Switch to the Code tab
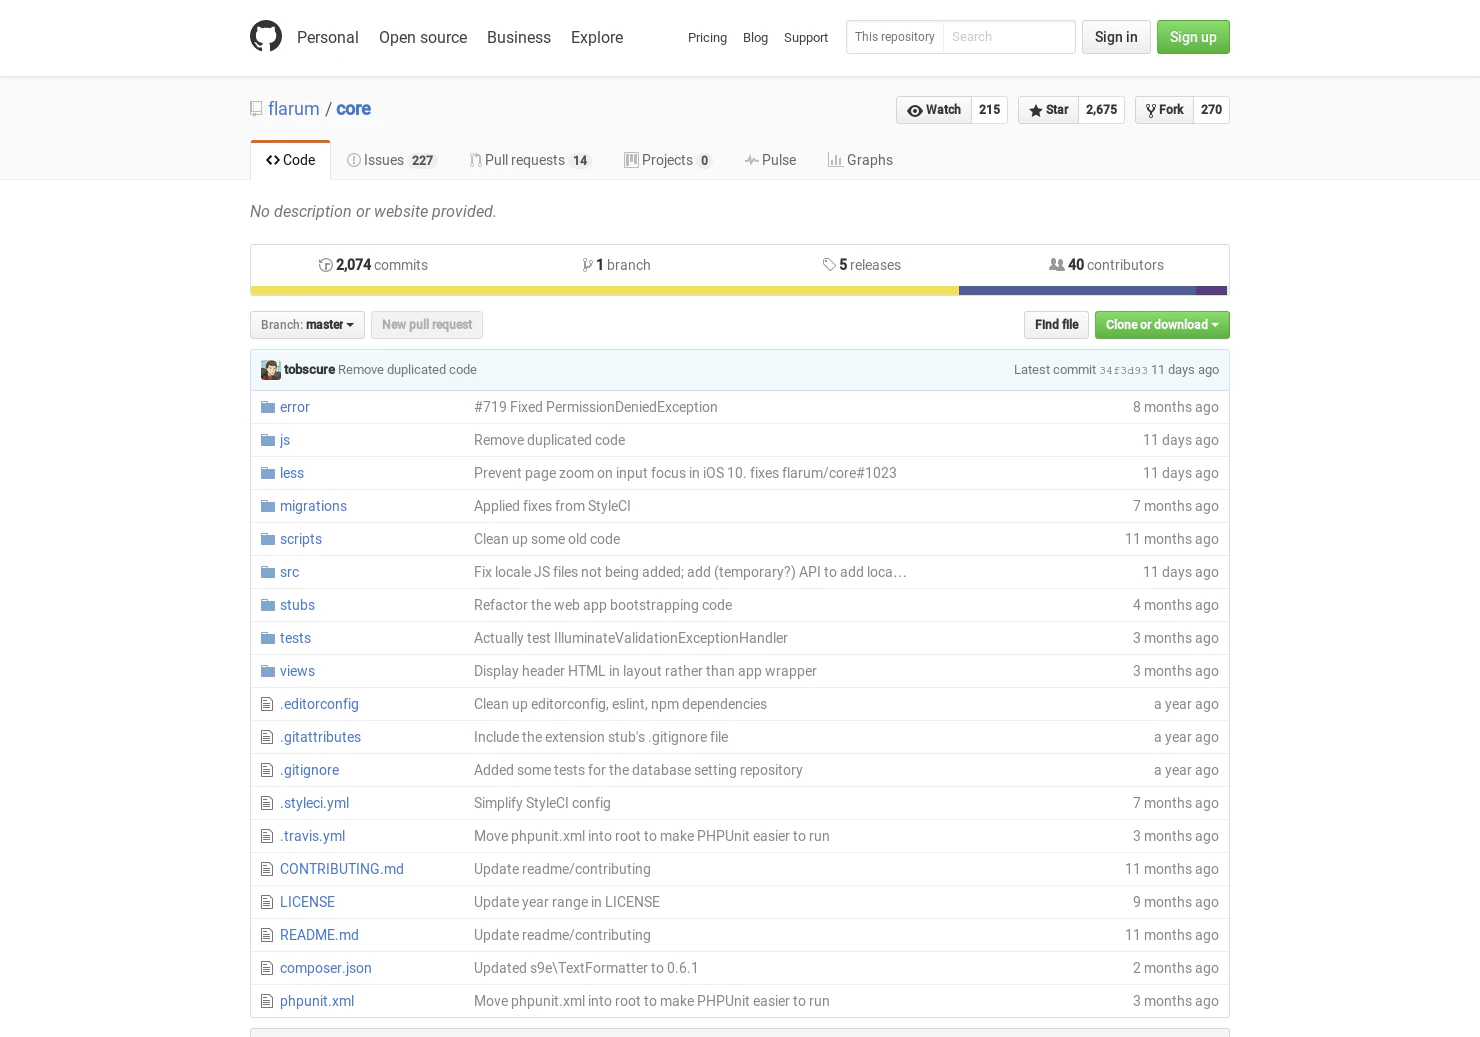This screenshot has height=1037, width=1480. (290, 160)
